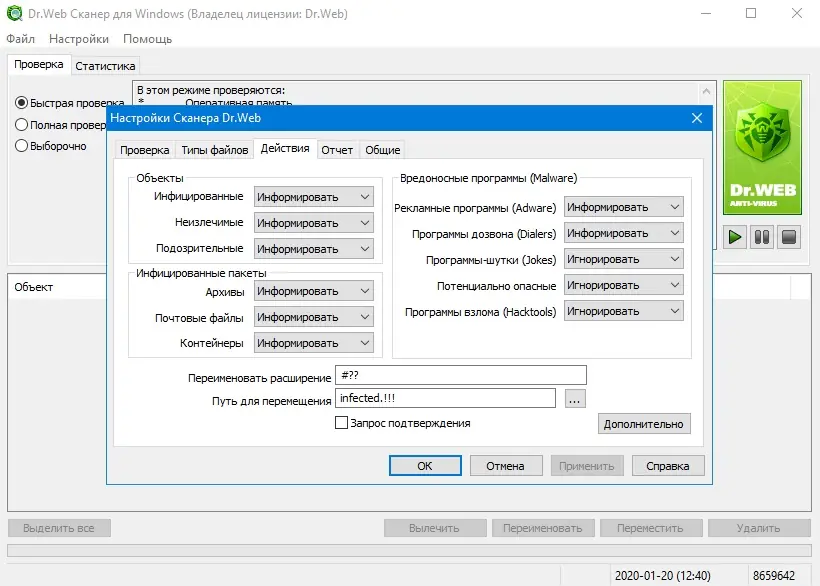Open Программы взлома (Hacktools) dropdown
The height and width of the screenshot is (586, 820).
coord(624,312)
